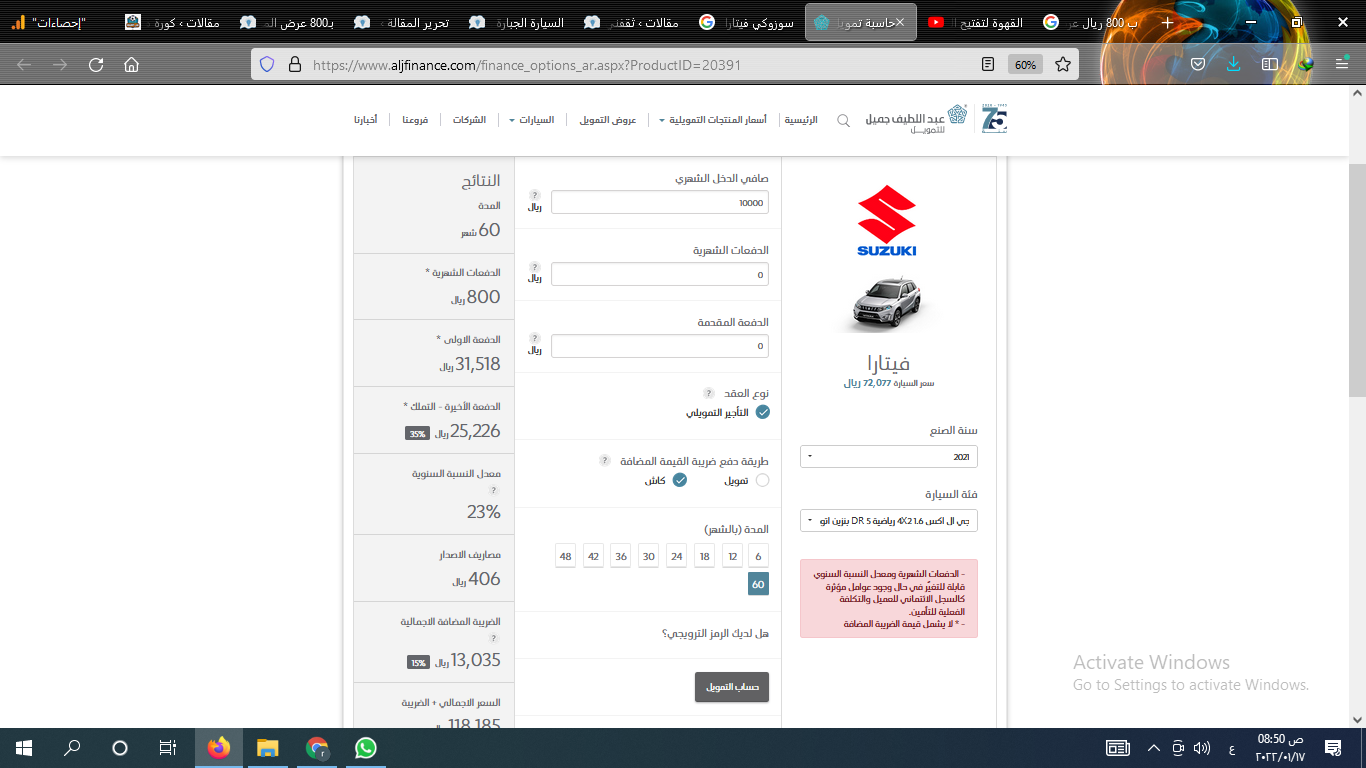Switch to تحرير المقالة browser tab
Image resolution: width=1366 pixels, height=768 pixels.
point(404,22)
